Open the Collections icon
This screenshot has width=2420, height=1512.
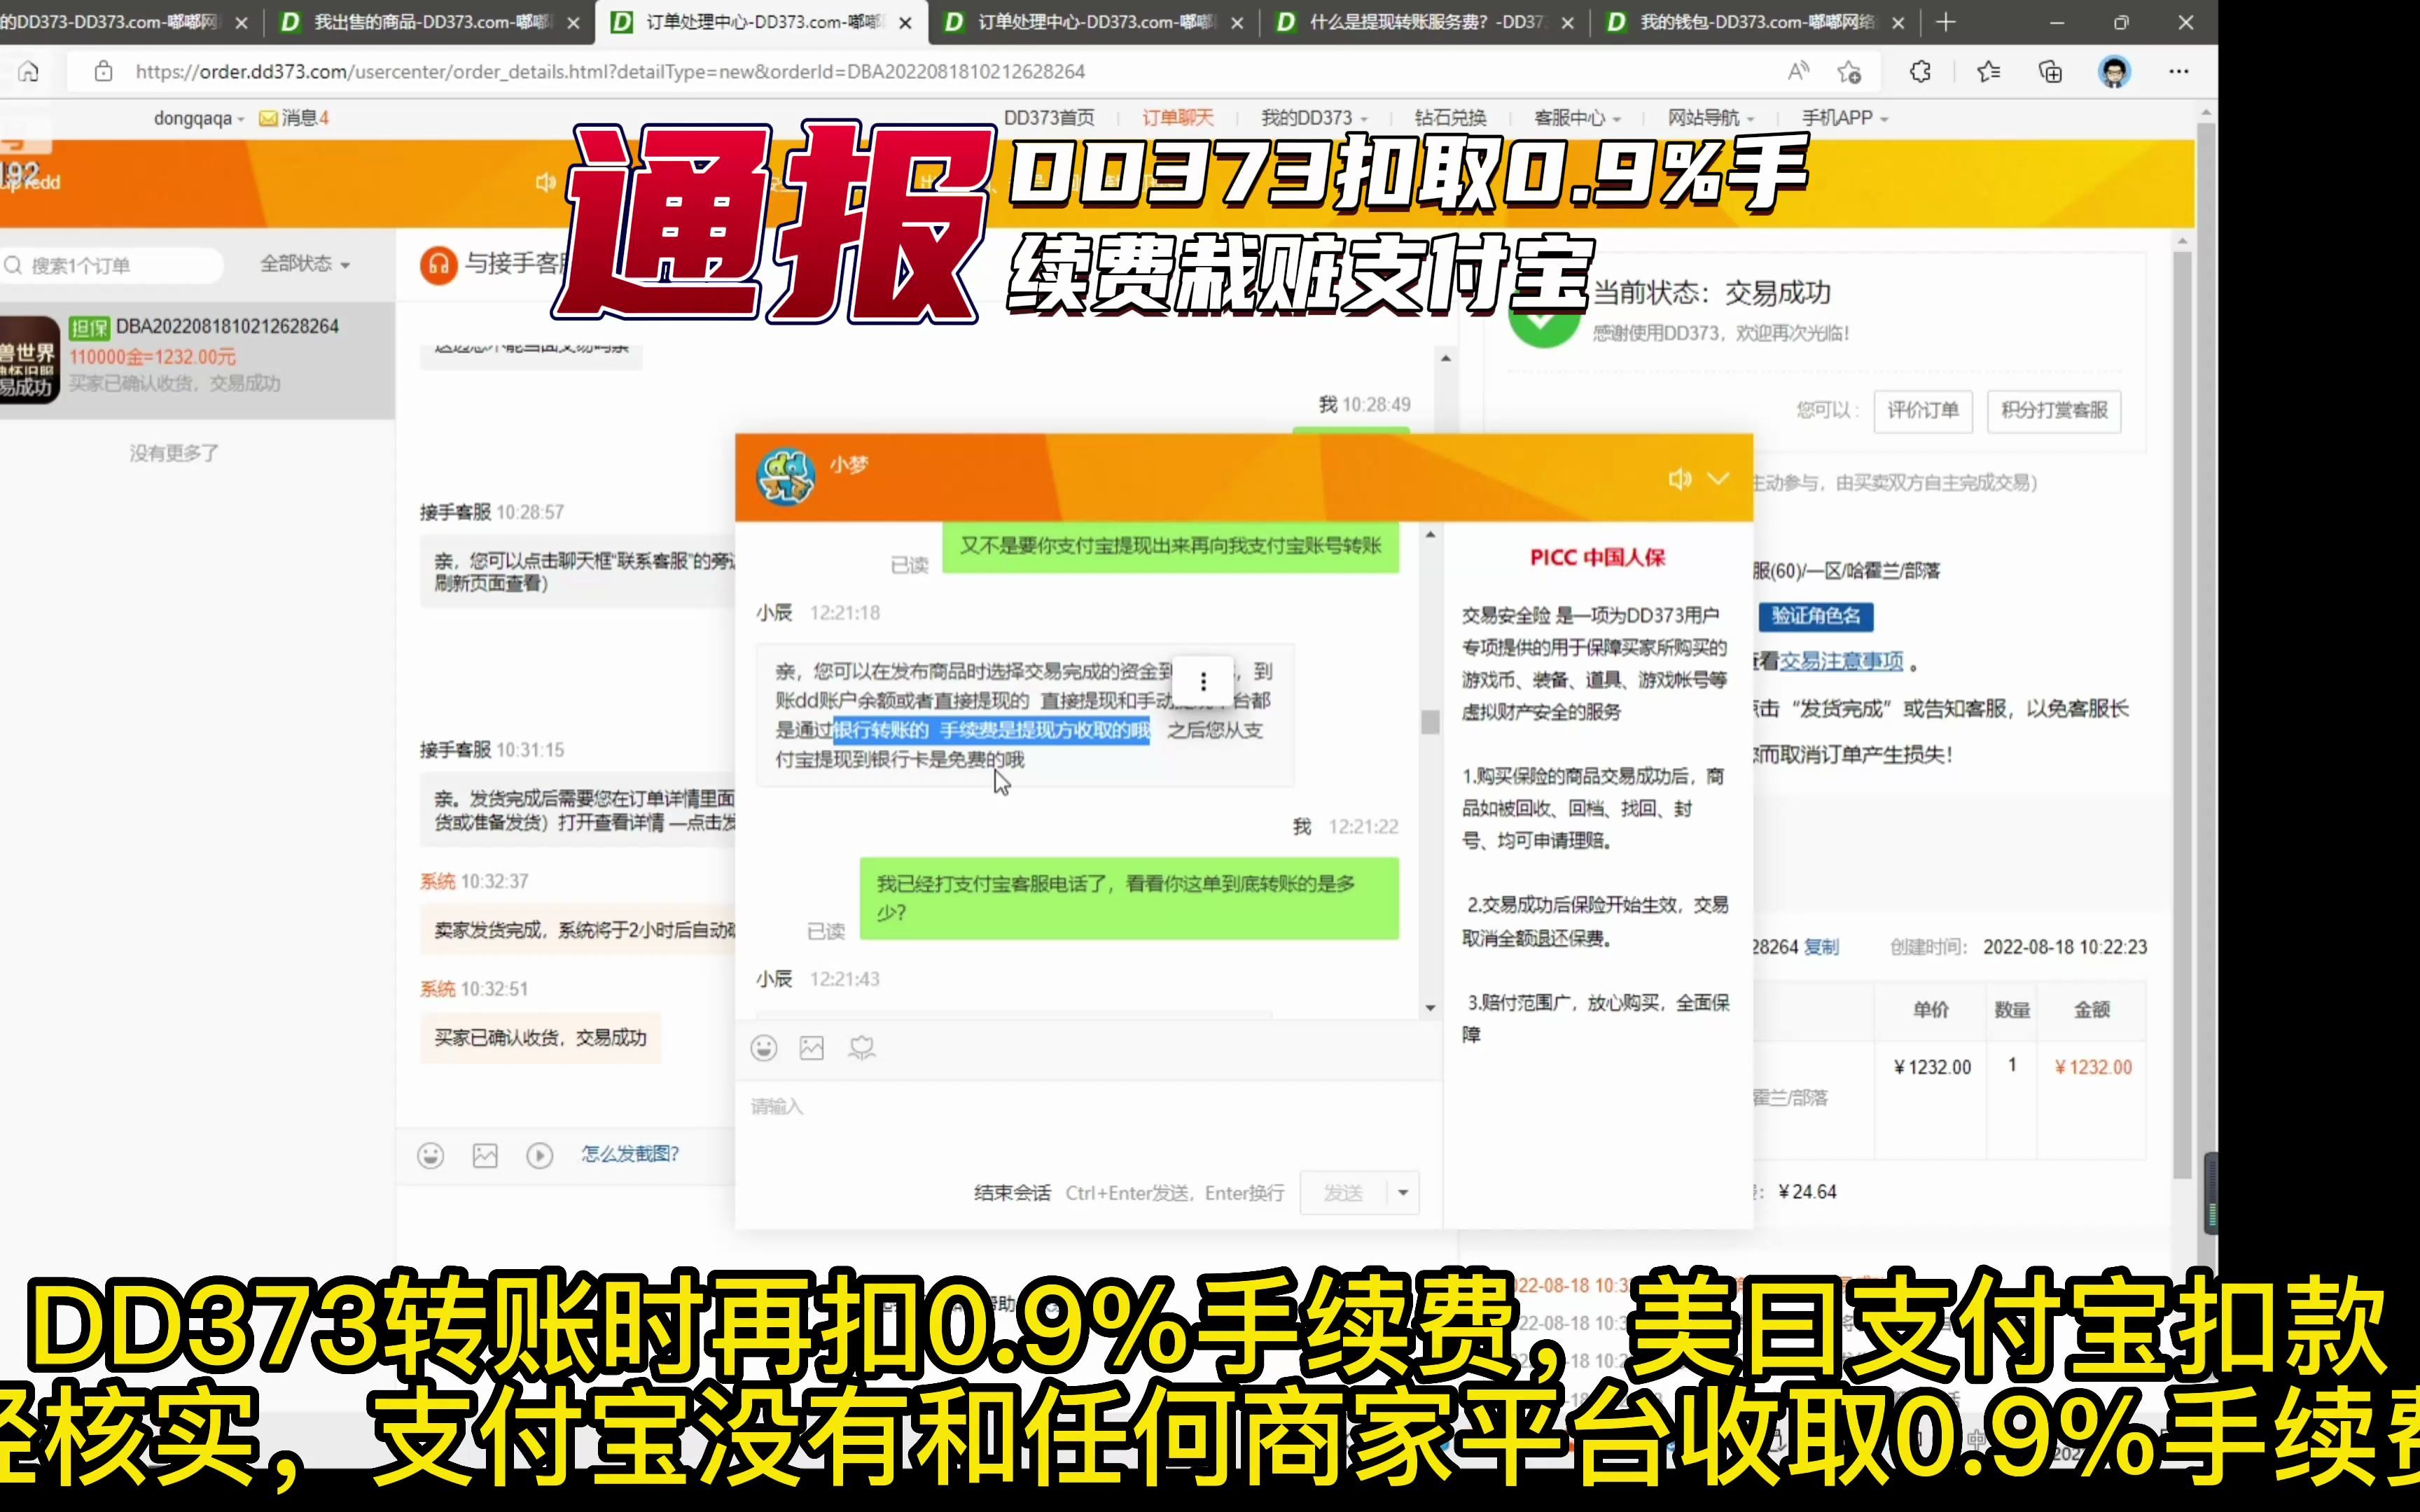coord(2050,71)
